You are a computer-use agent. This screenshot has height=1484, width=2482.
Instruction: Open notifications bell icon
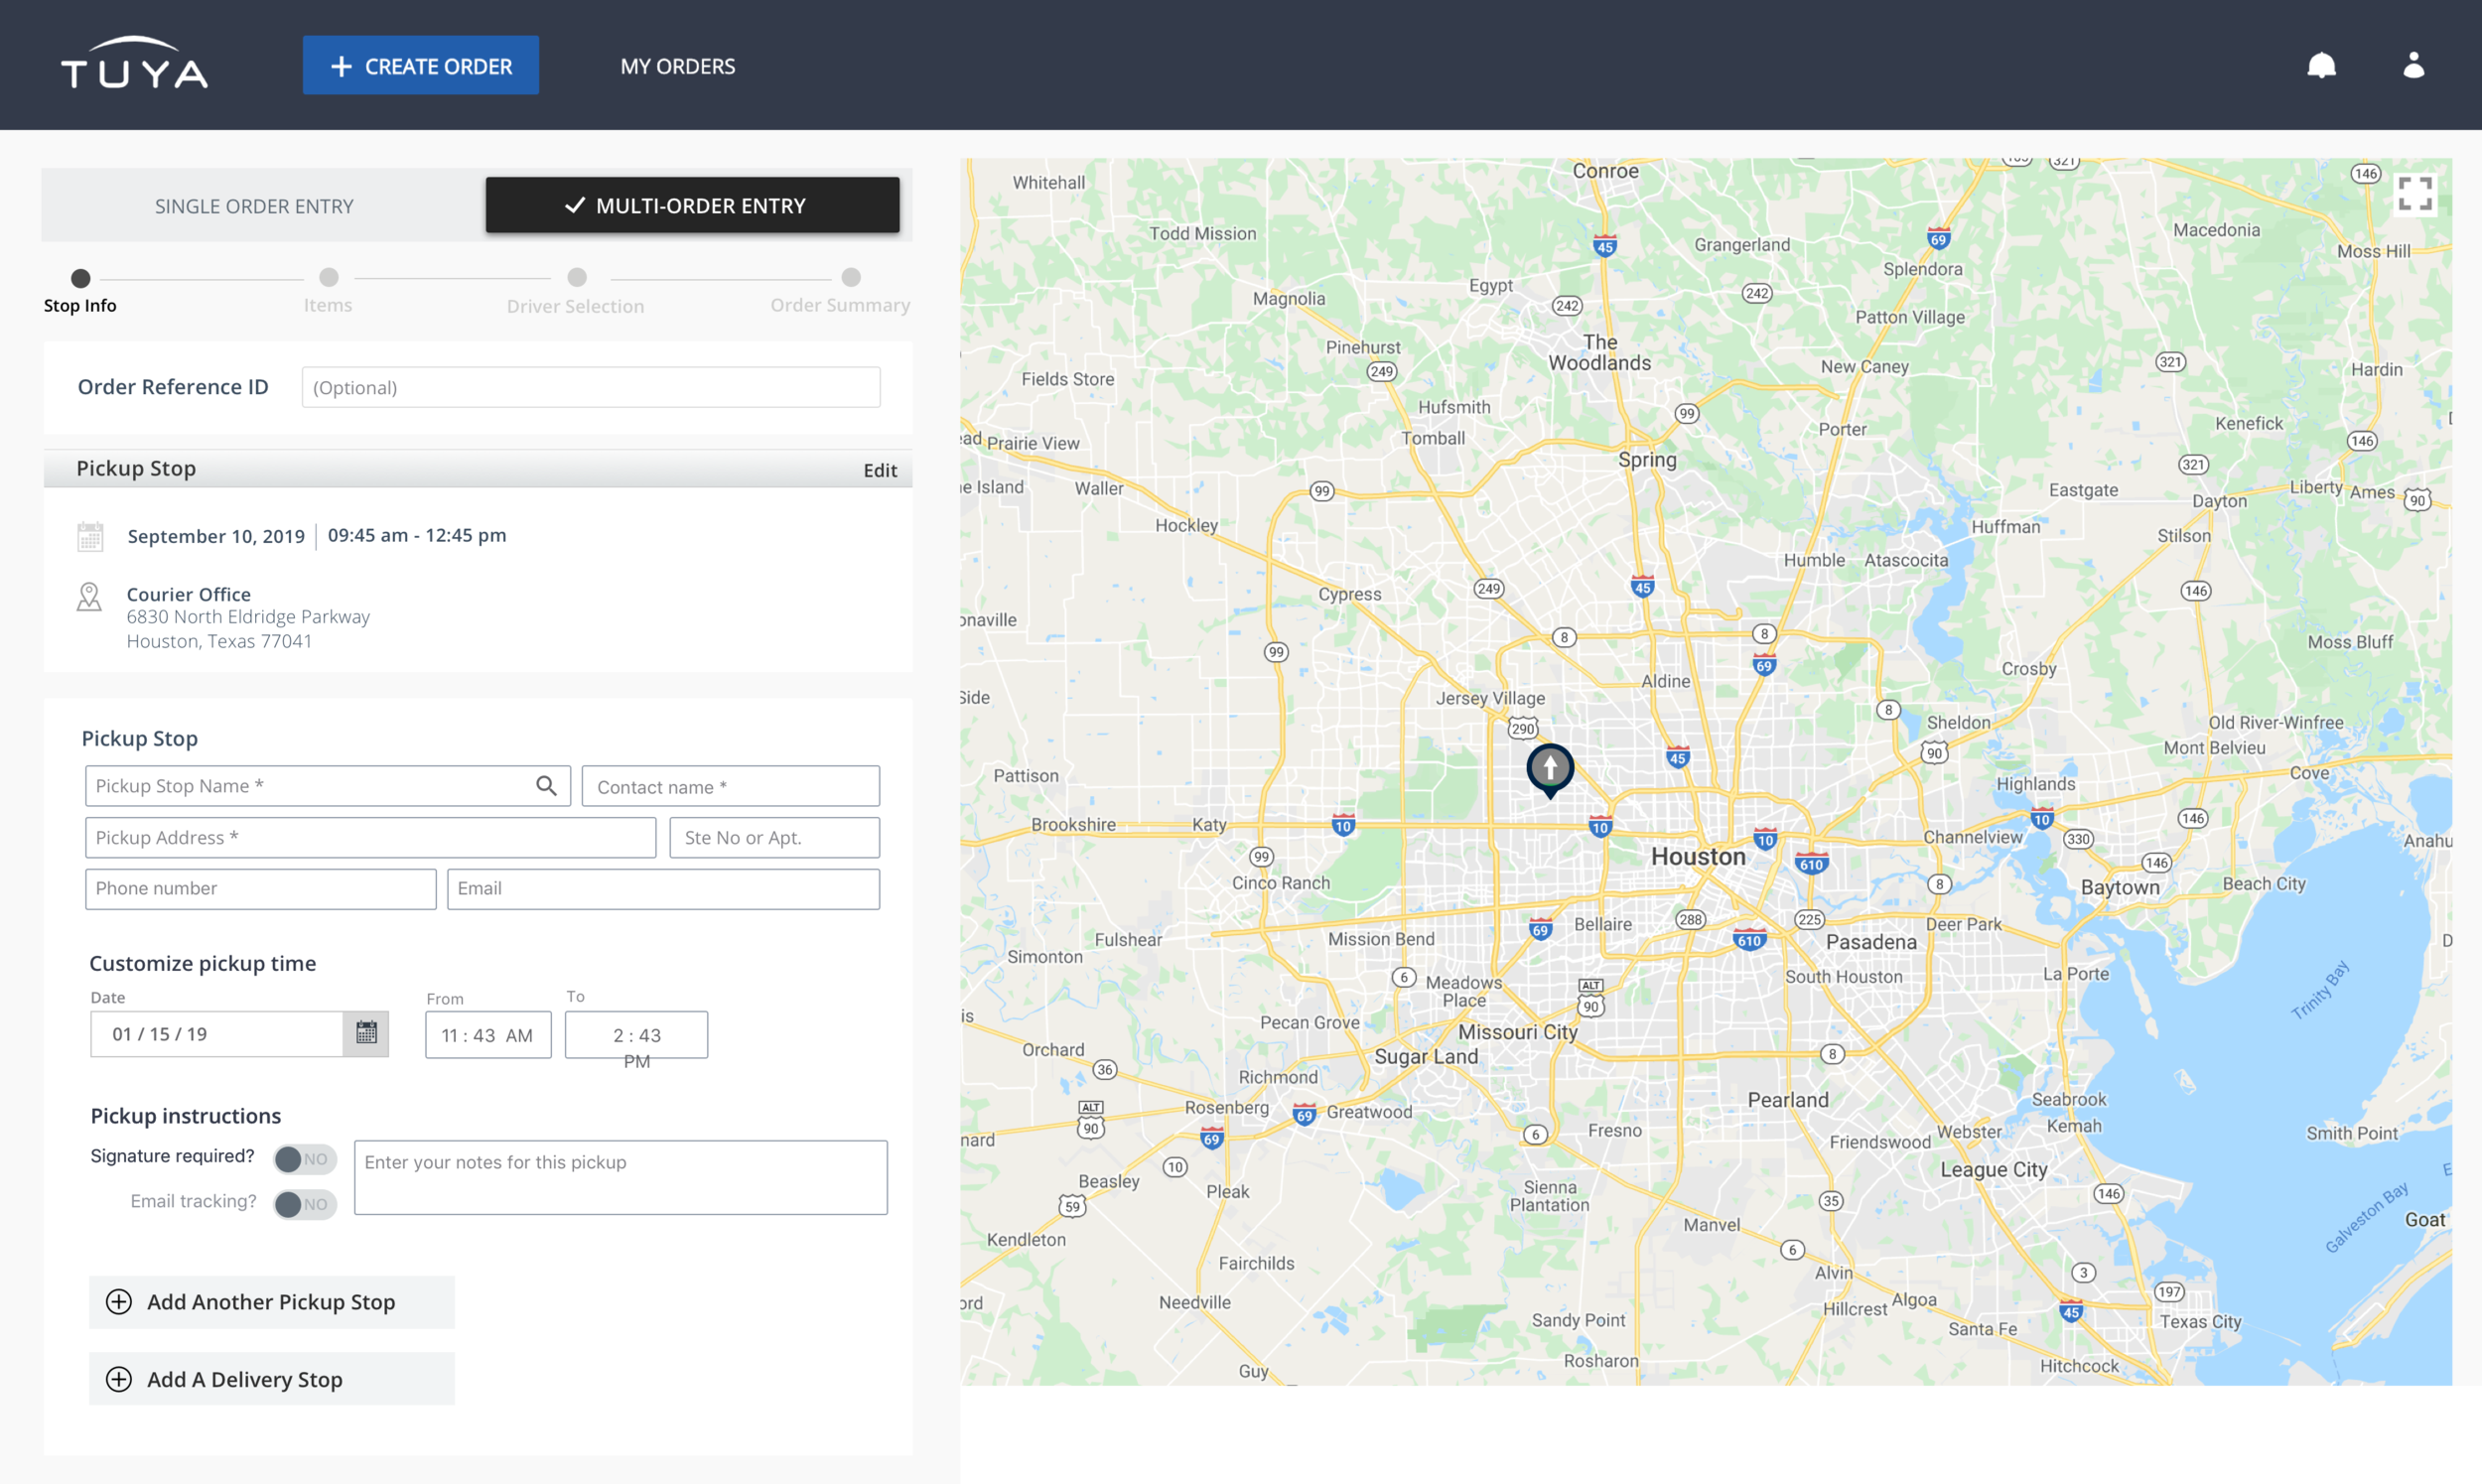[x=2321, y=66]
